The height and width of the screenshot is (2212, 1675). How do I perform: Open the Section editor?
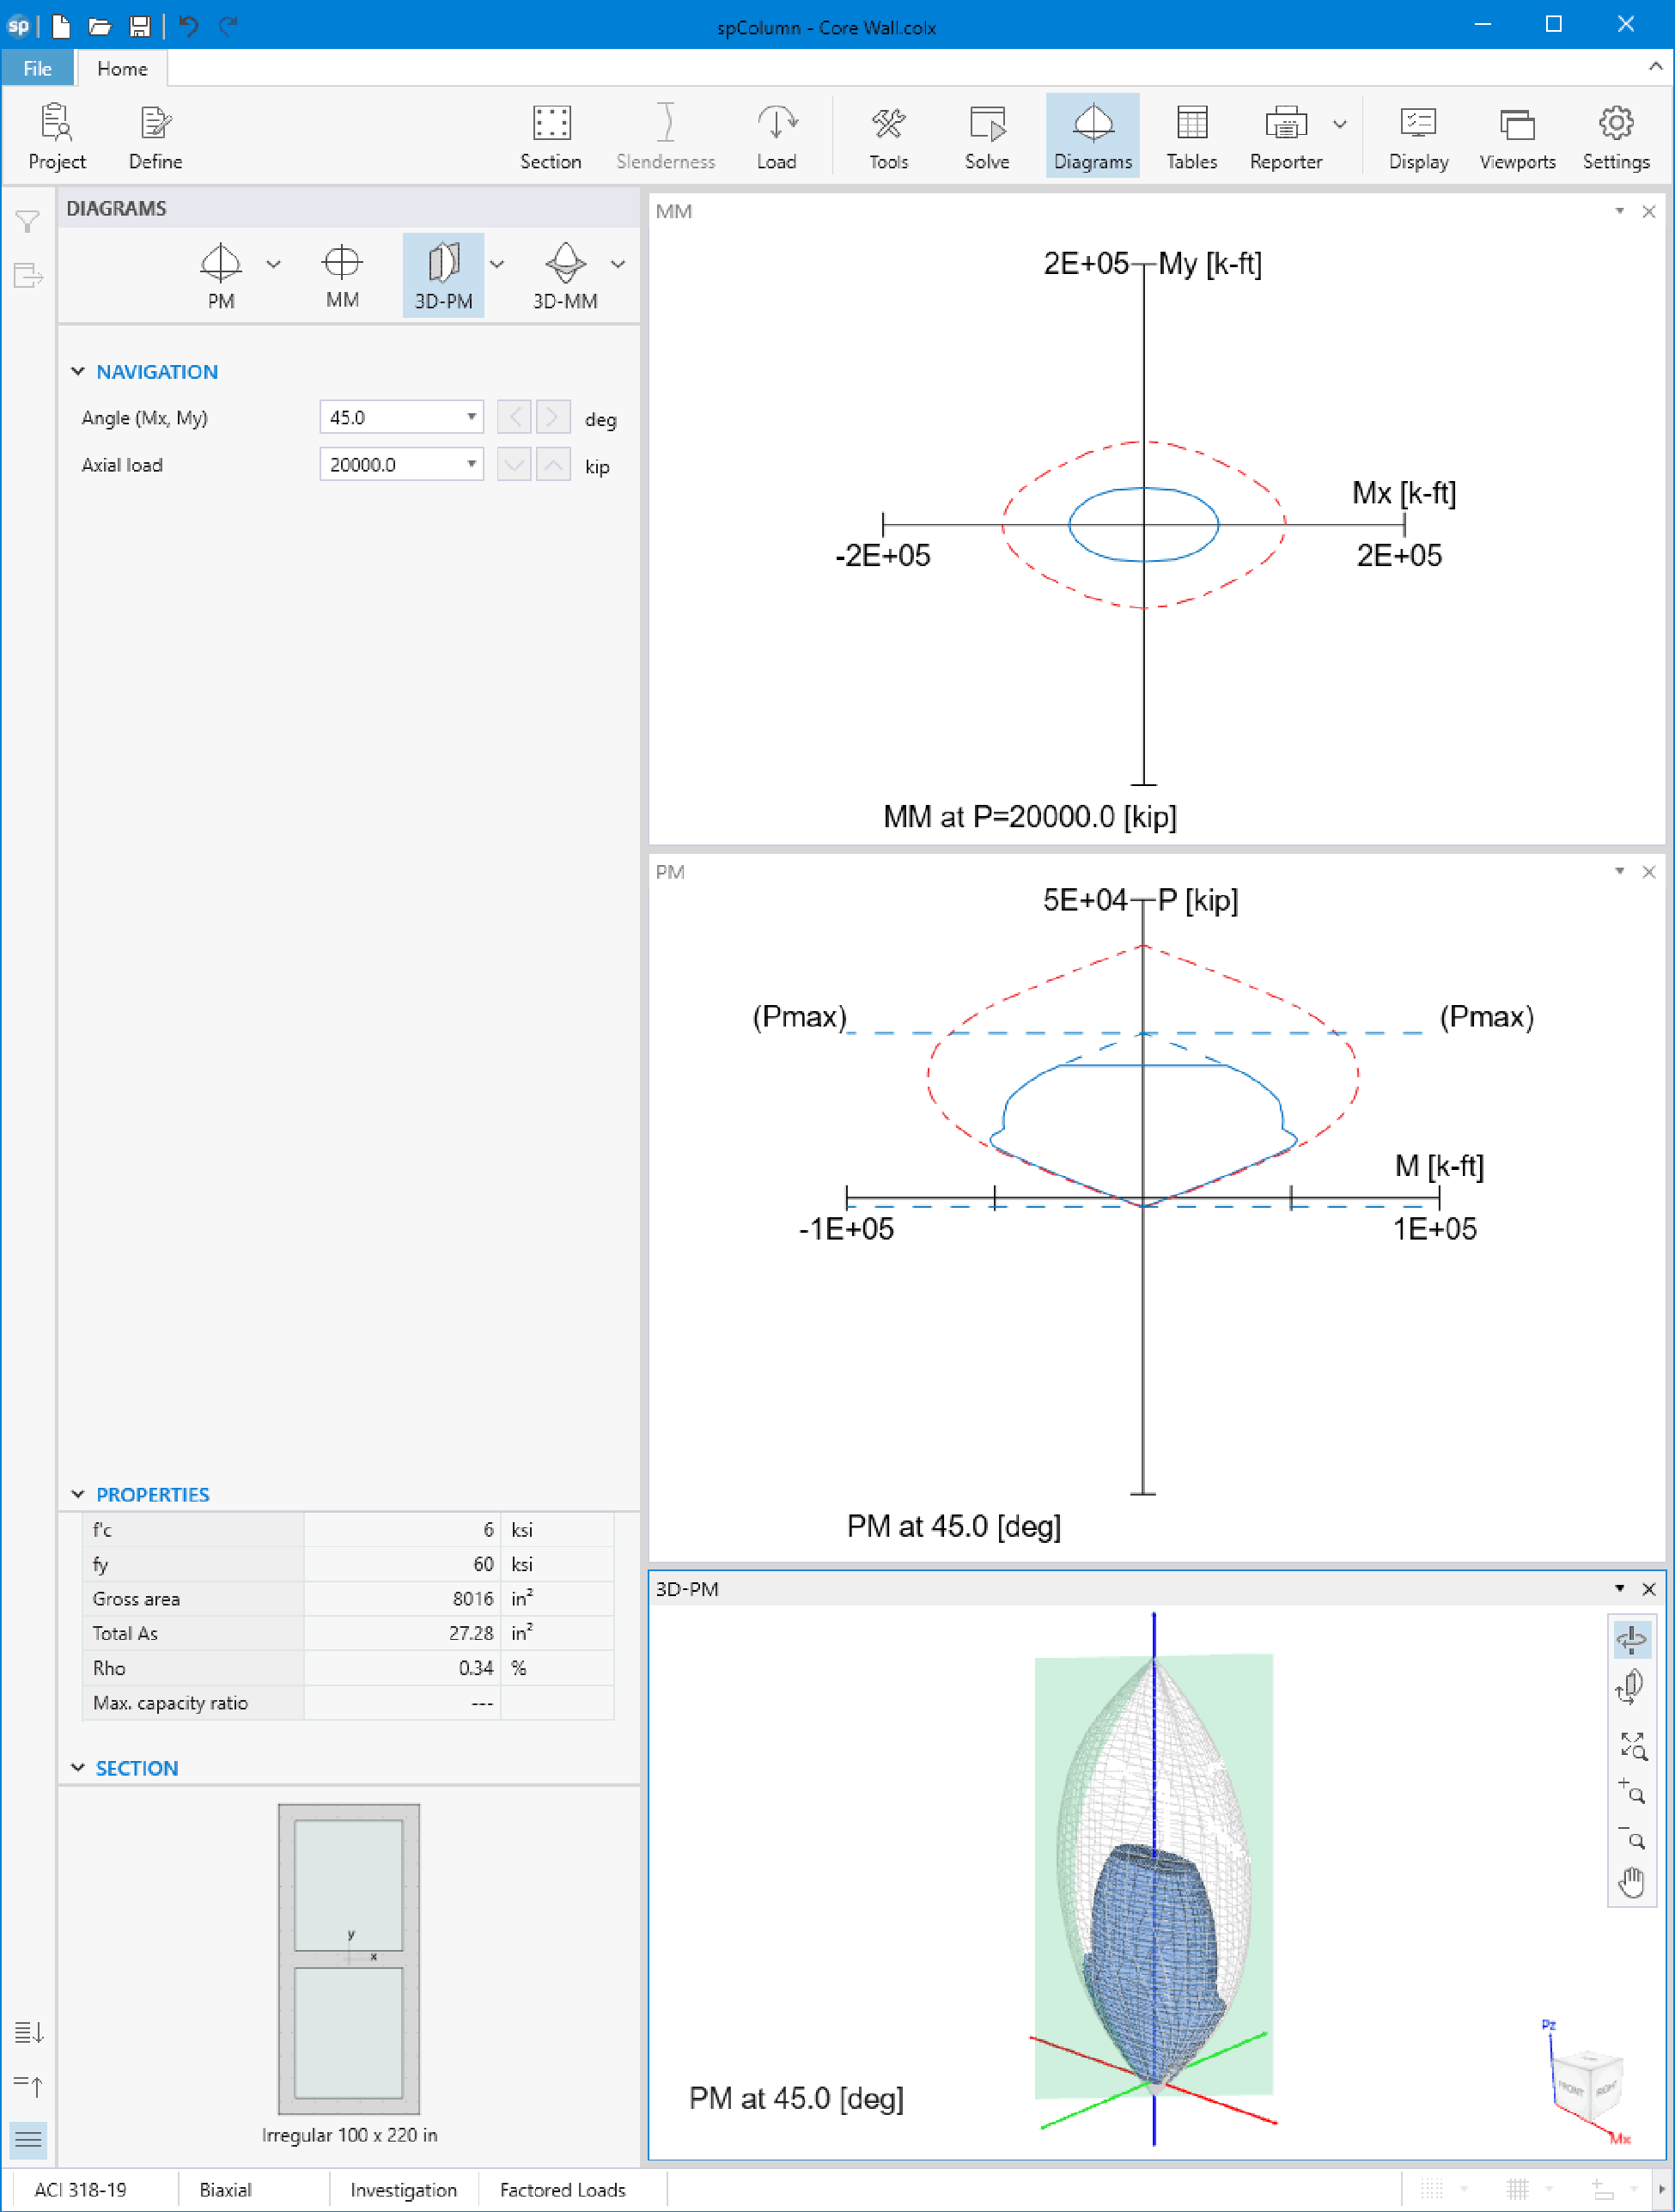[550, 136]
